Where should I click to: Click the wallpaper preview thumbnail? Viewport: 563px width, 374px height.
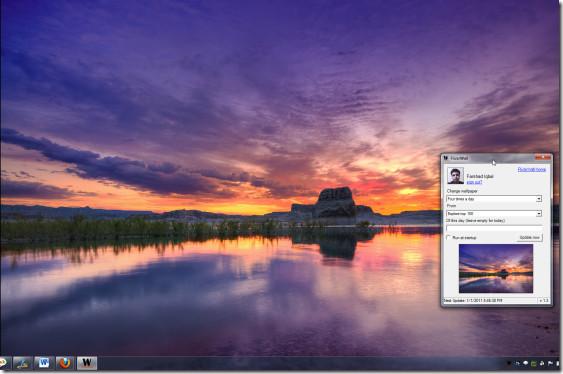496,268
